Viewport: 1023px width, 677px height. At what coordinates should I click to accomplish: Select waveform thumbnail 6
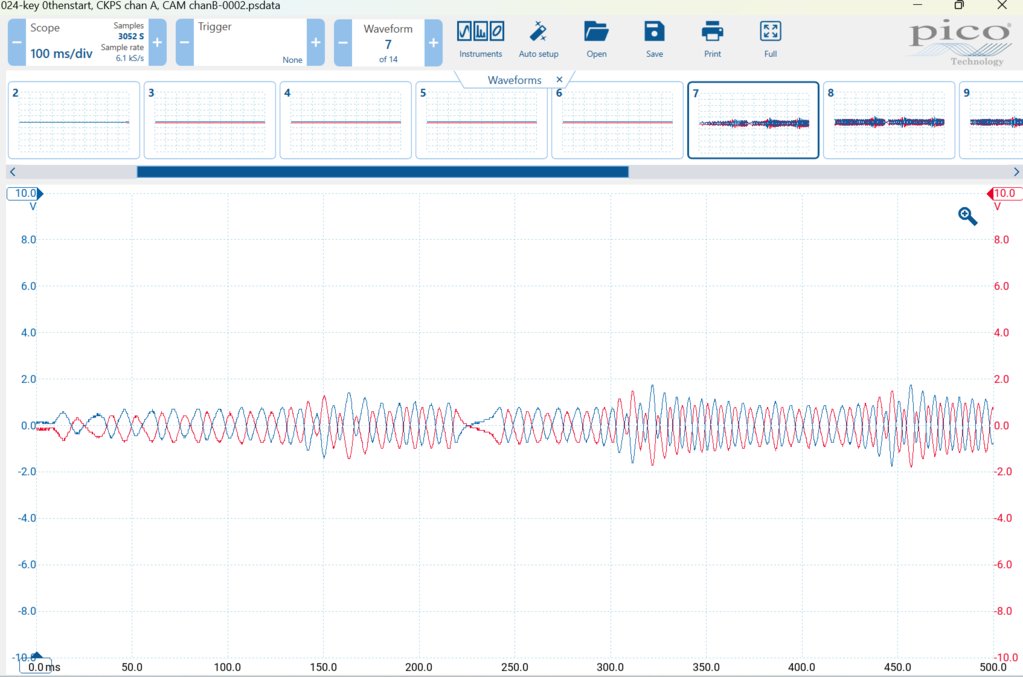617,120
